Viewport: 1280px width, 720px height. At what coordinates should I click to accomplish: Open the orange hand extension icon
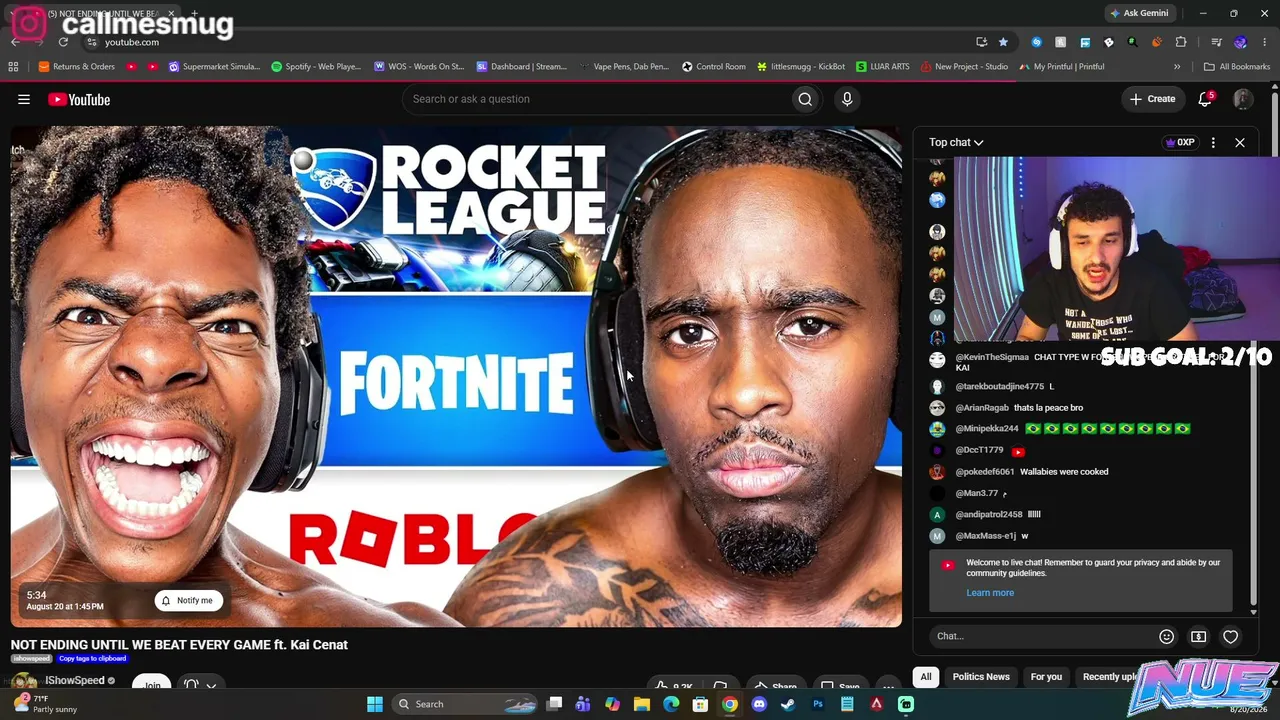coord(1157,42)
